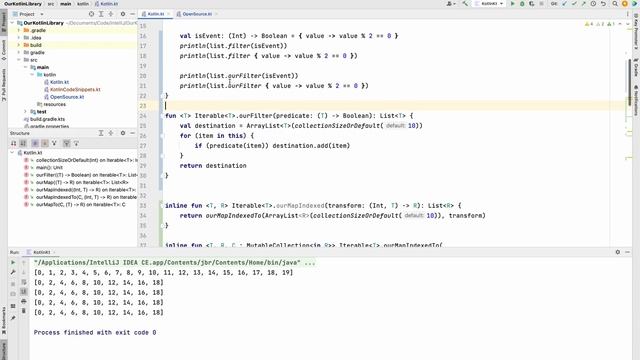The height and width of the screenshot is (360, 640).
Task: Expand all in the Project panel toolbar
Action: tap(101, 14)
